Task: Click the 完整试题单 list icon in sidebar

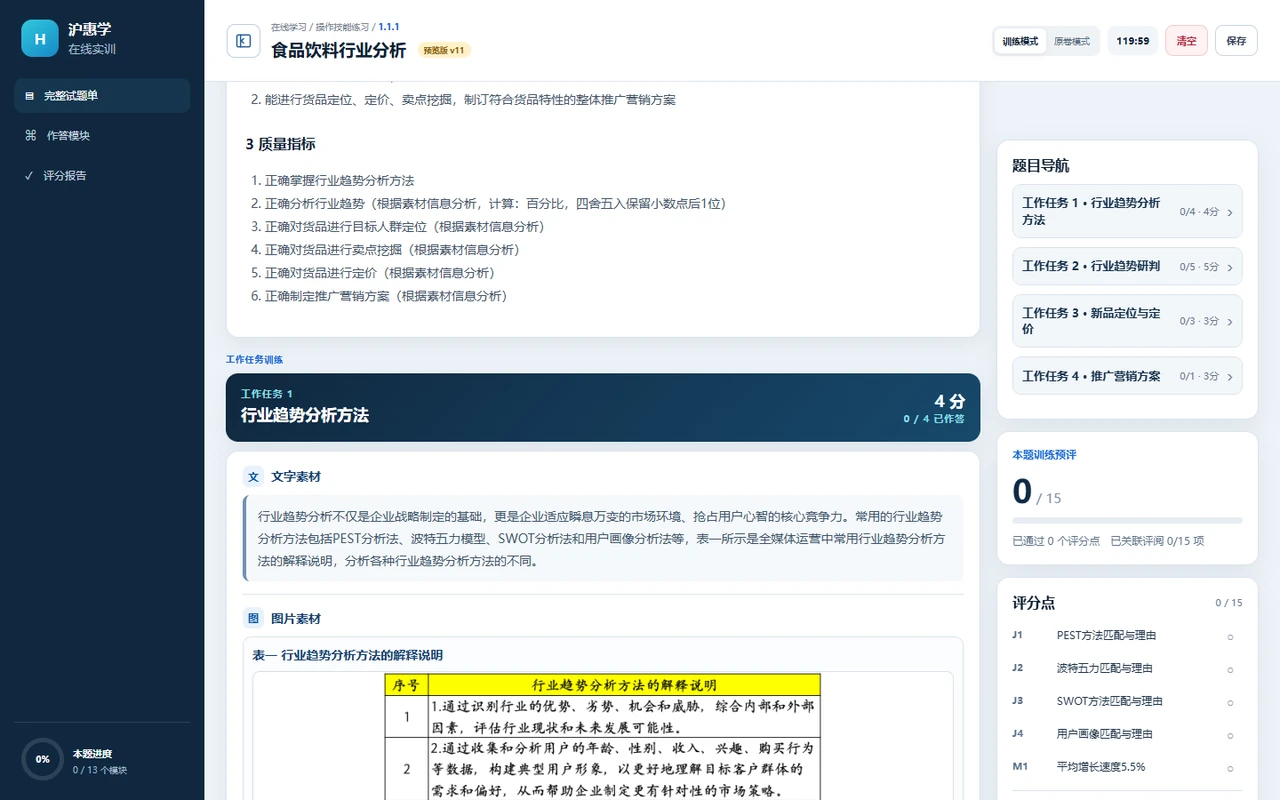Action: pyautogui.click(x=29, y=96)
